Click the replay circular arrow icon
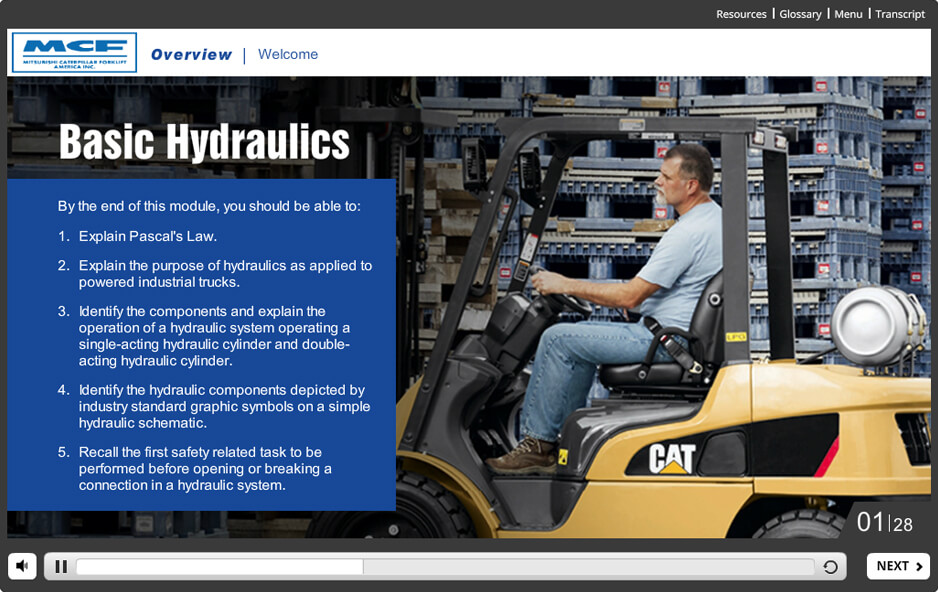Viewport: 938px width, 592px height. (830, 567)
